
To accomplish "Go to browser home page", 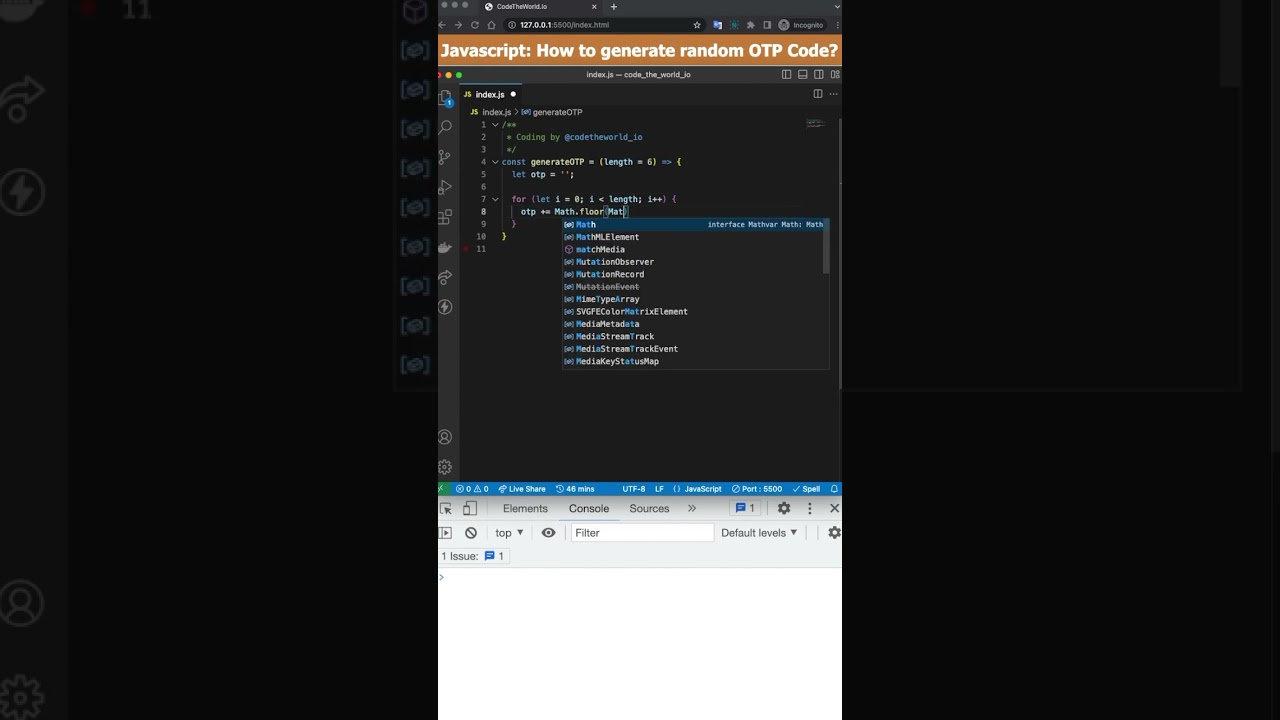I will coord(491,25).
